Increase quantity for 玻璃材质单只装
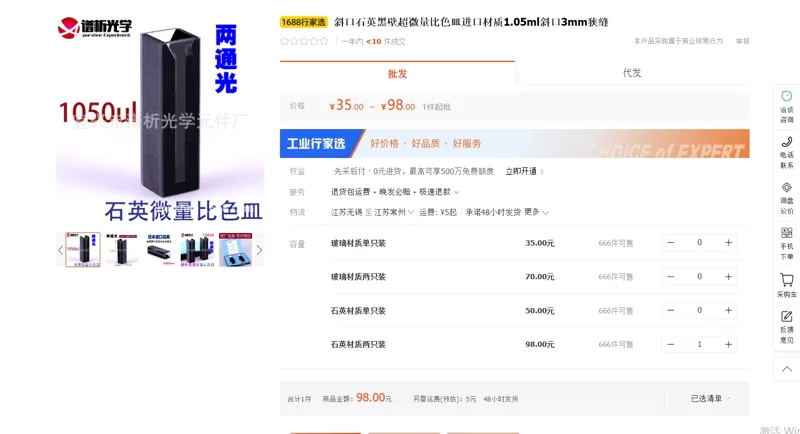The image size is (800, 434). pyautogui.click(x=728, y=243)
